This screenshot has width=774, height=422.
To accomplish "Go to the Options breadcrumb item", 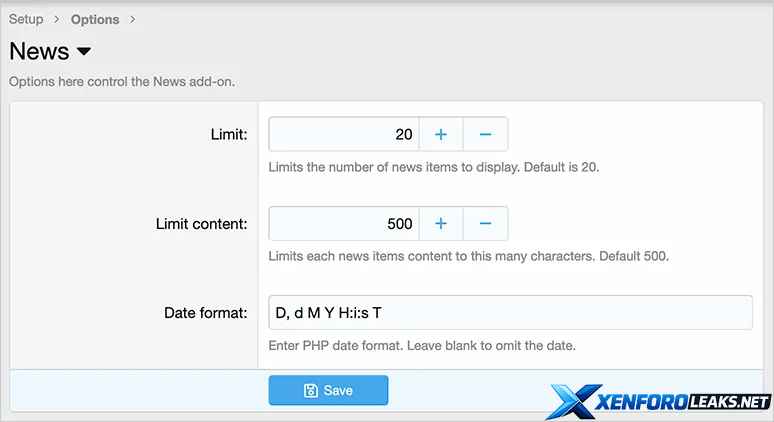I will (x=95, y=19).
